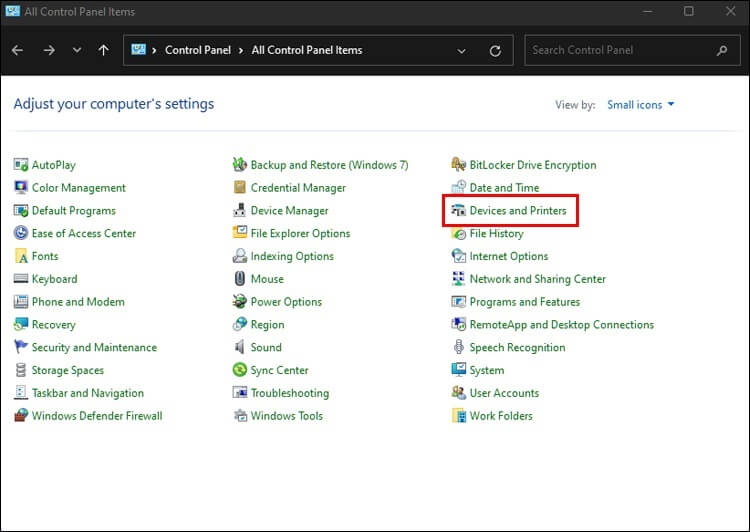
Task: Open the Programs and Features link
Action: pyautogui.click(x=525, y=302)
